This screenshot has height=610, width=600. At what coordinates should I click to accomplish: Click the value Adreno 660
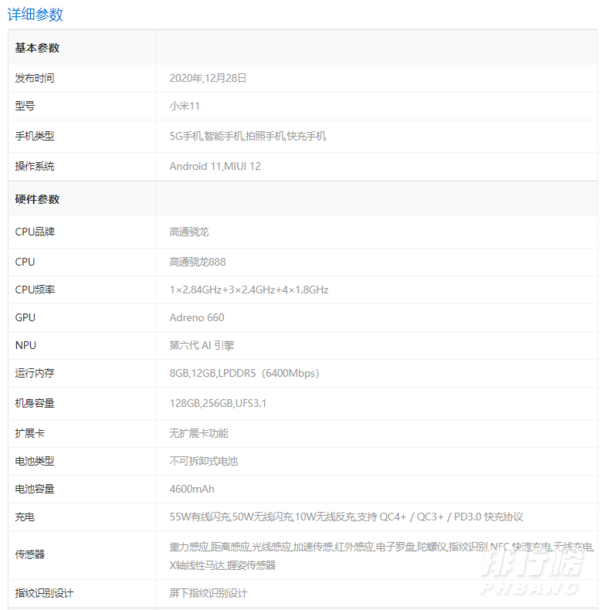[x=197, y=317]
